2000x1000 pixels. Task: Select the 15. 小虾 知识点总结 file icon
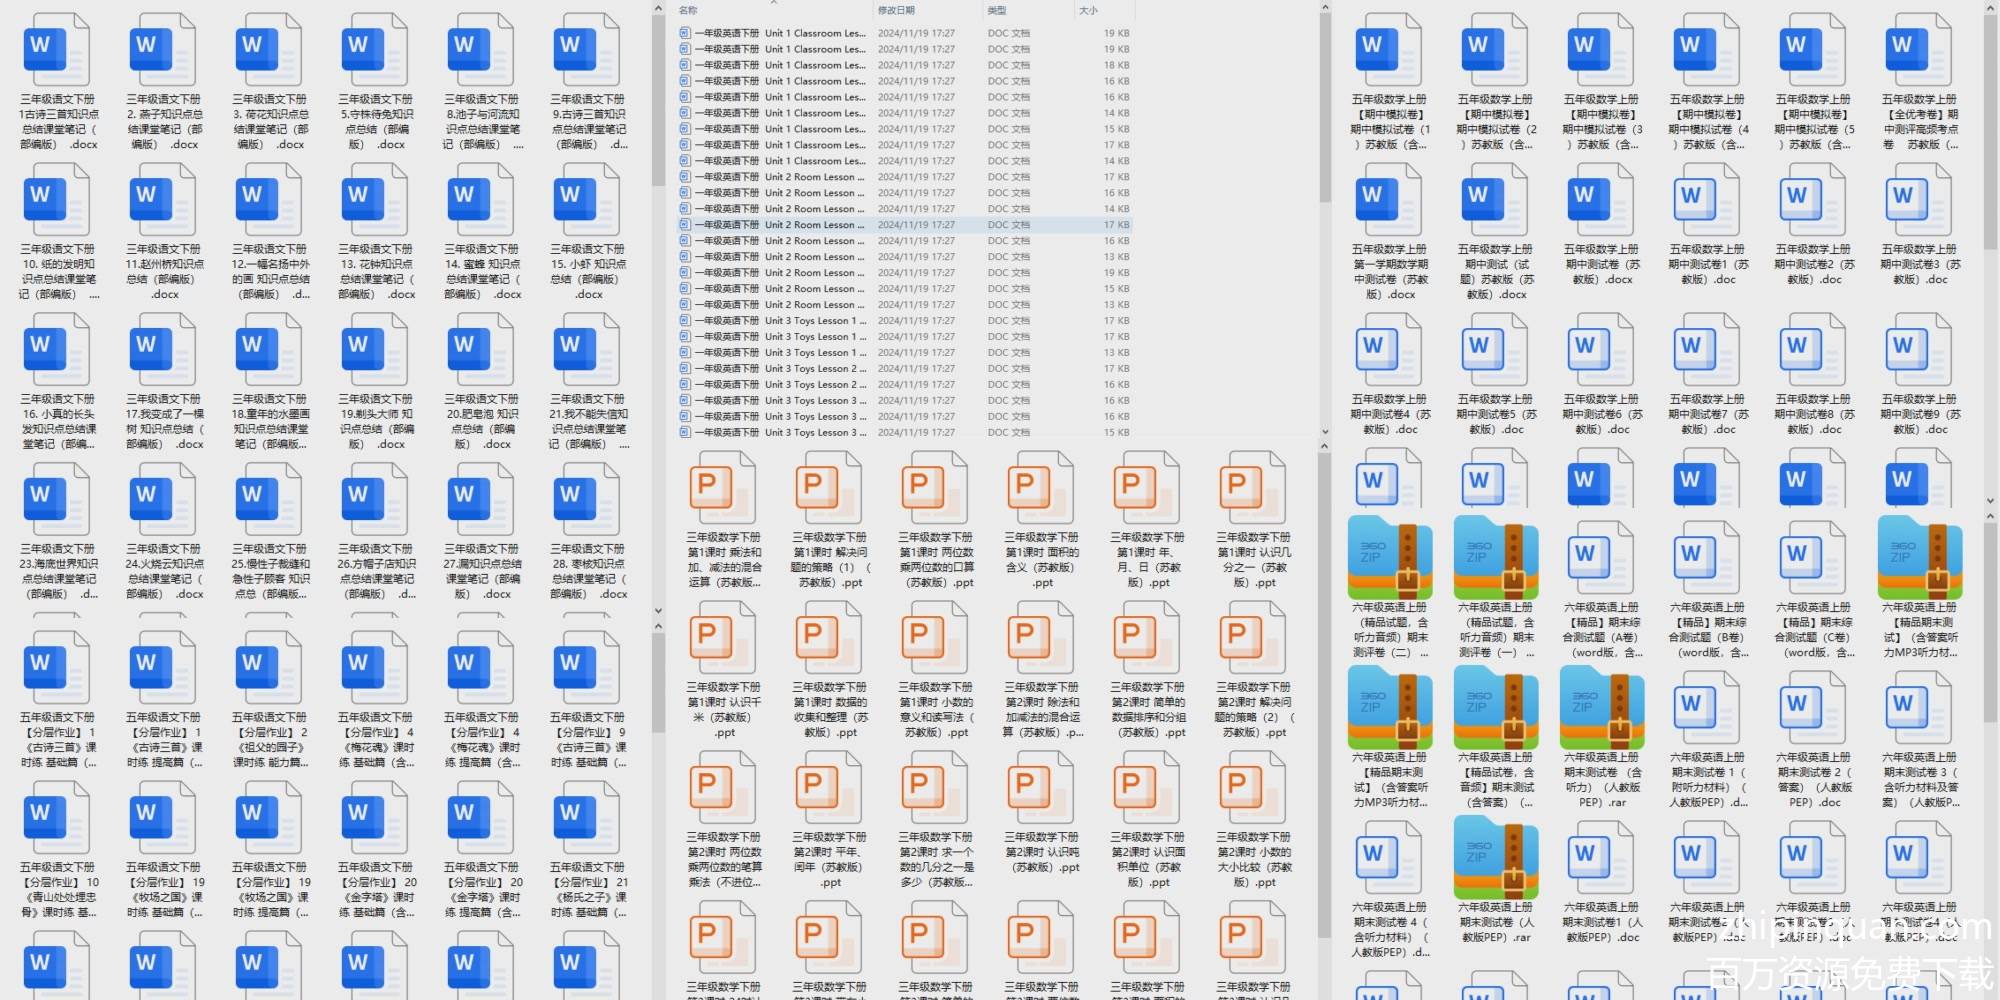(x=587, y=200)
